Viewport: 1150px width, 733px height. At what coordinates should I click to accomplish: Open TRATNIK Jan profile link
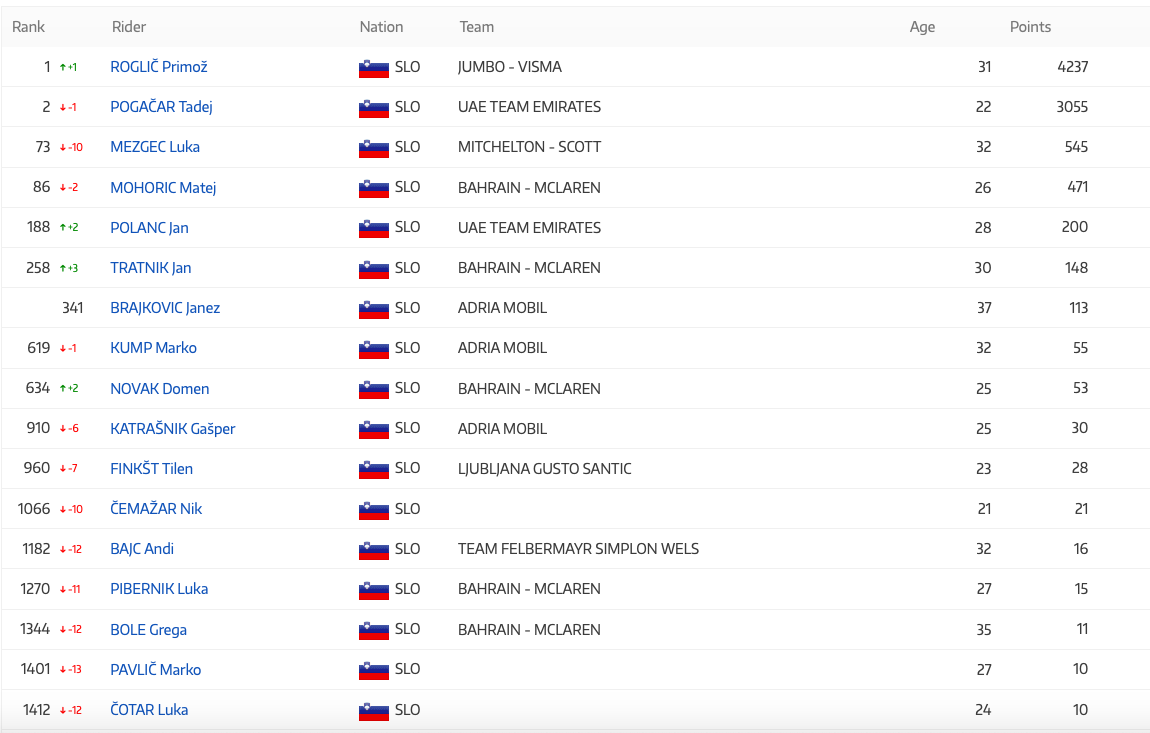[x=150, y=268]
